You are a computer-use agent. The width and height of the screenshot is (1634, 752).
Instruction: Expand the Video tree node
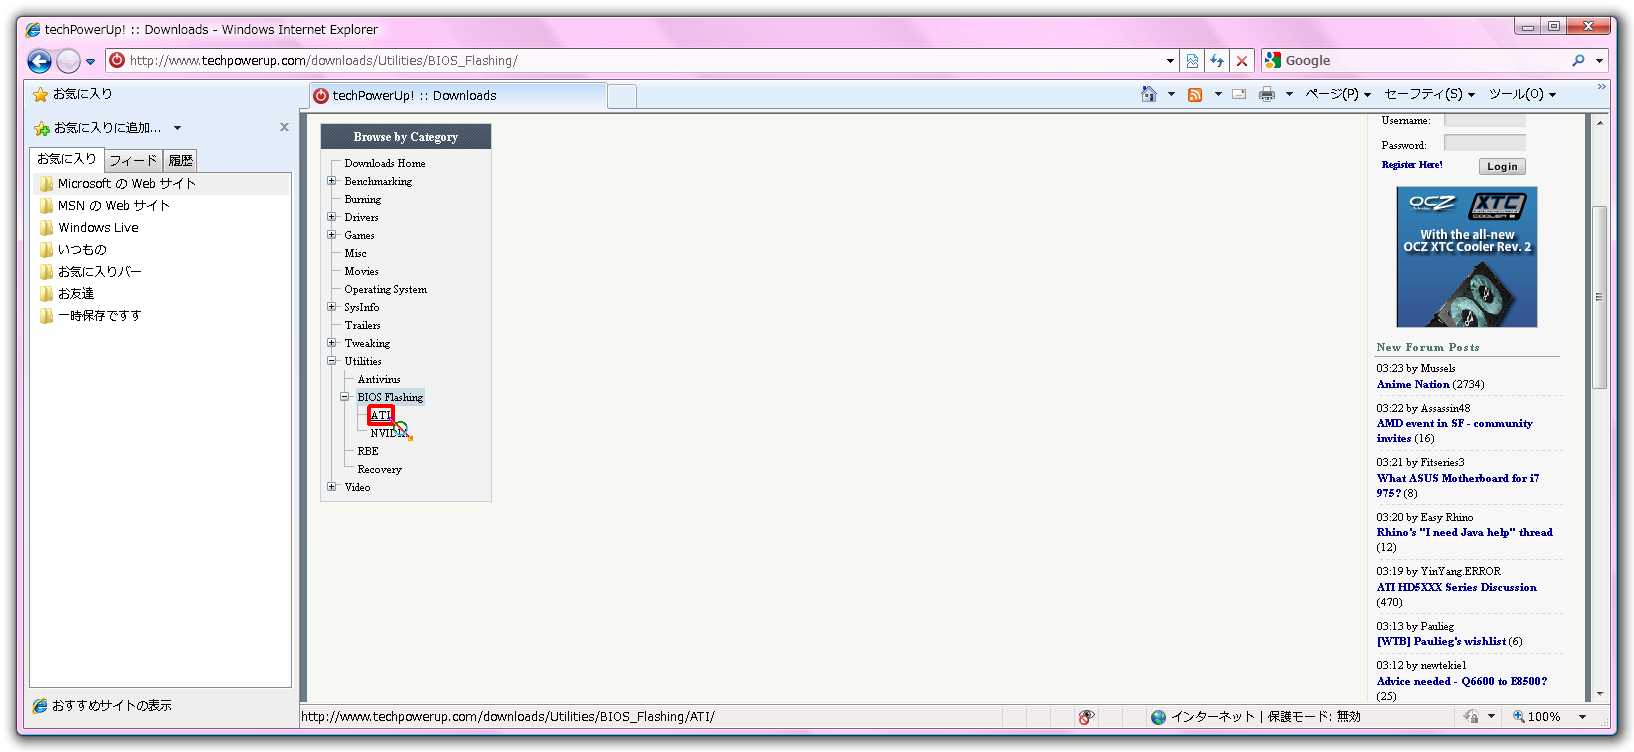point(332,487)
